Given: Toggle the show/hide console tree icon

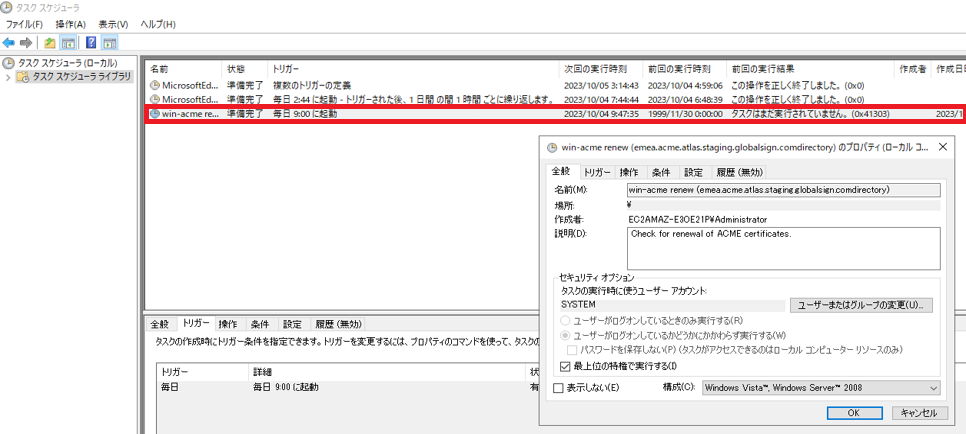Looking at the screenshot, I should (69, 43).
